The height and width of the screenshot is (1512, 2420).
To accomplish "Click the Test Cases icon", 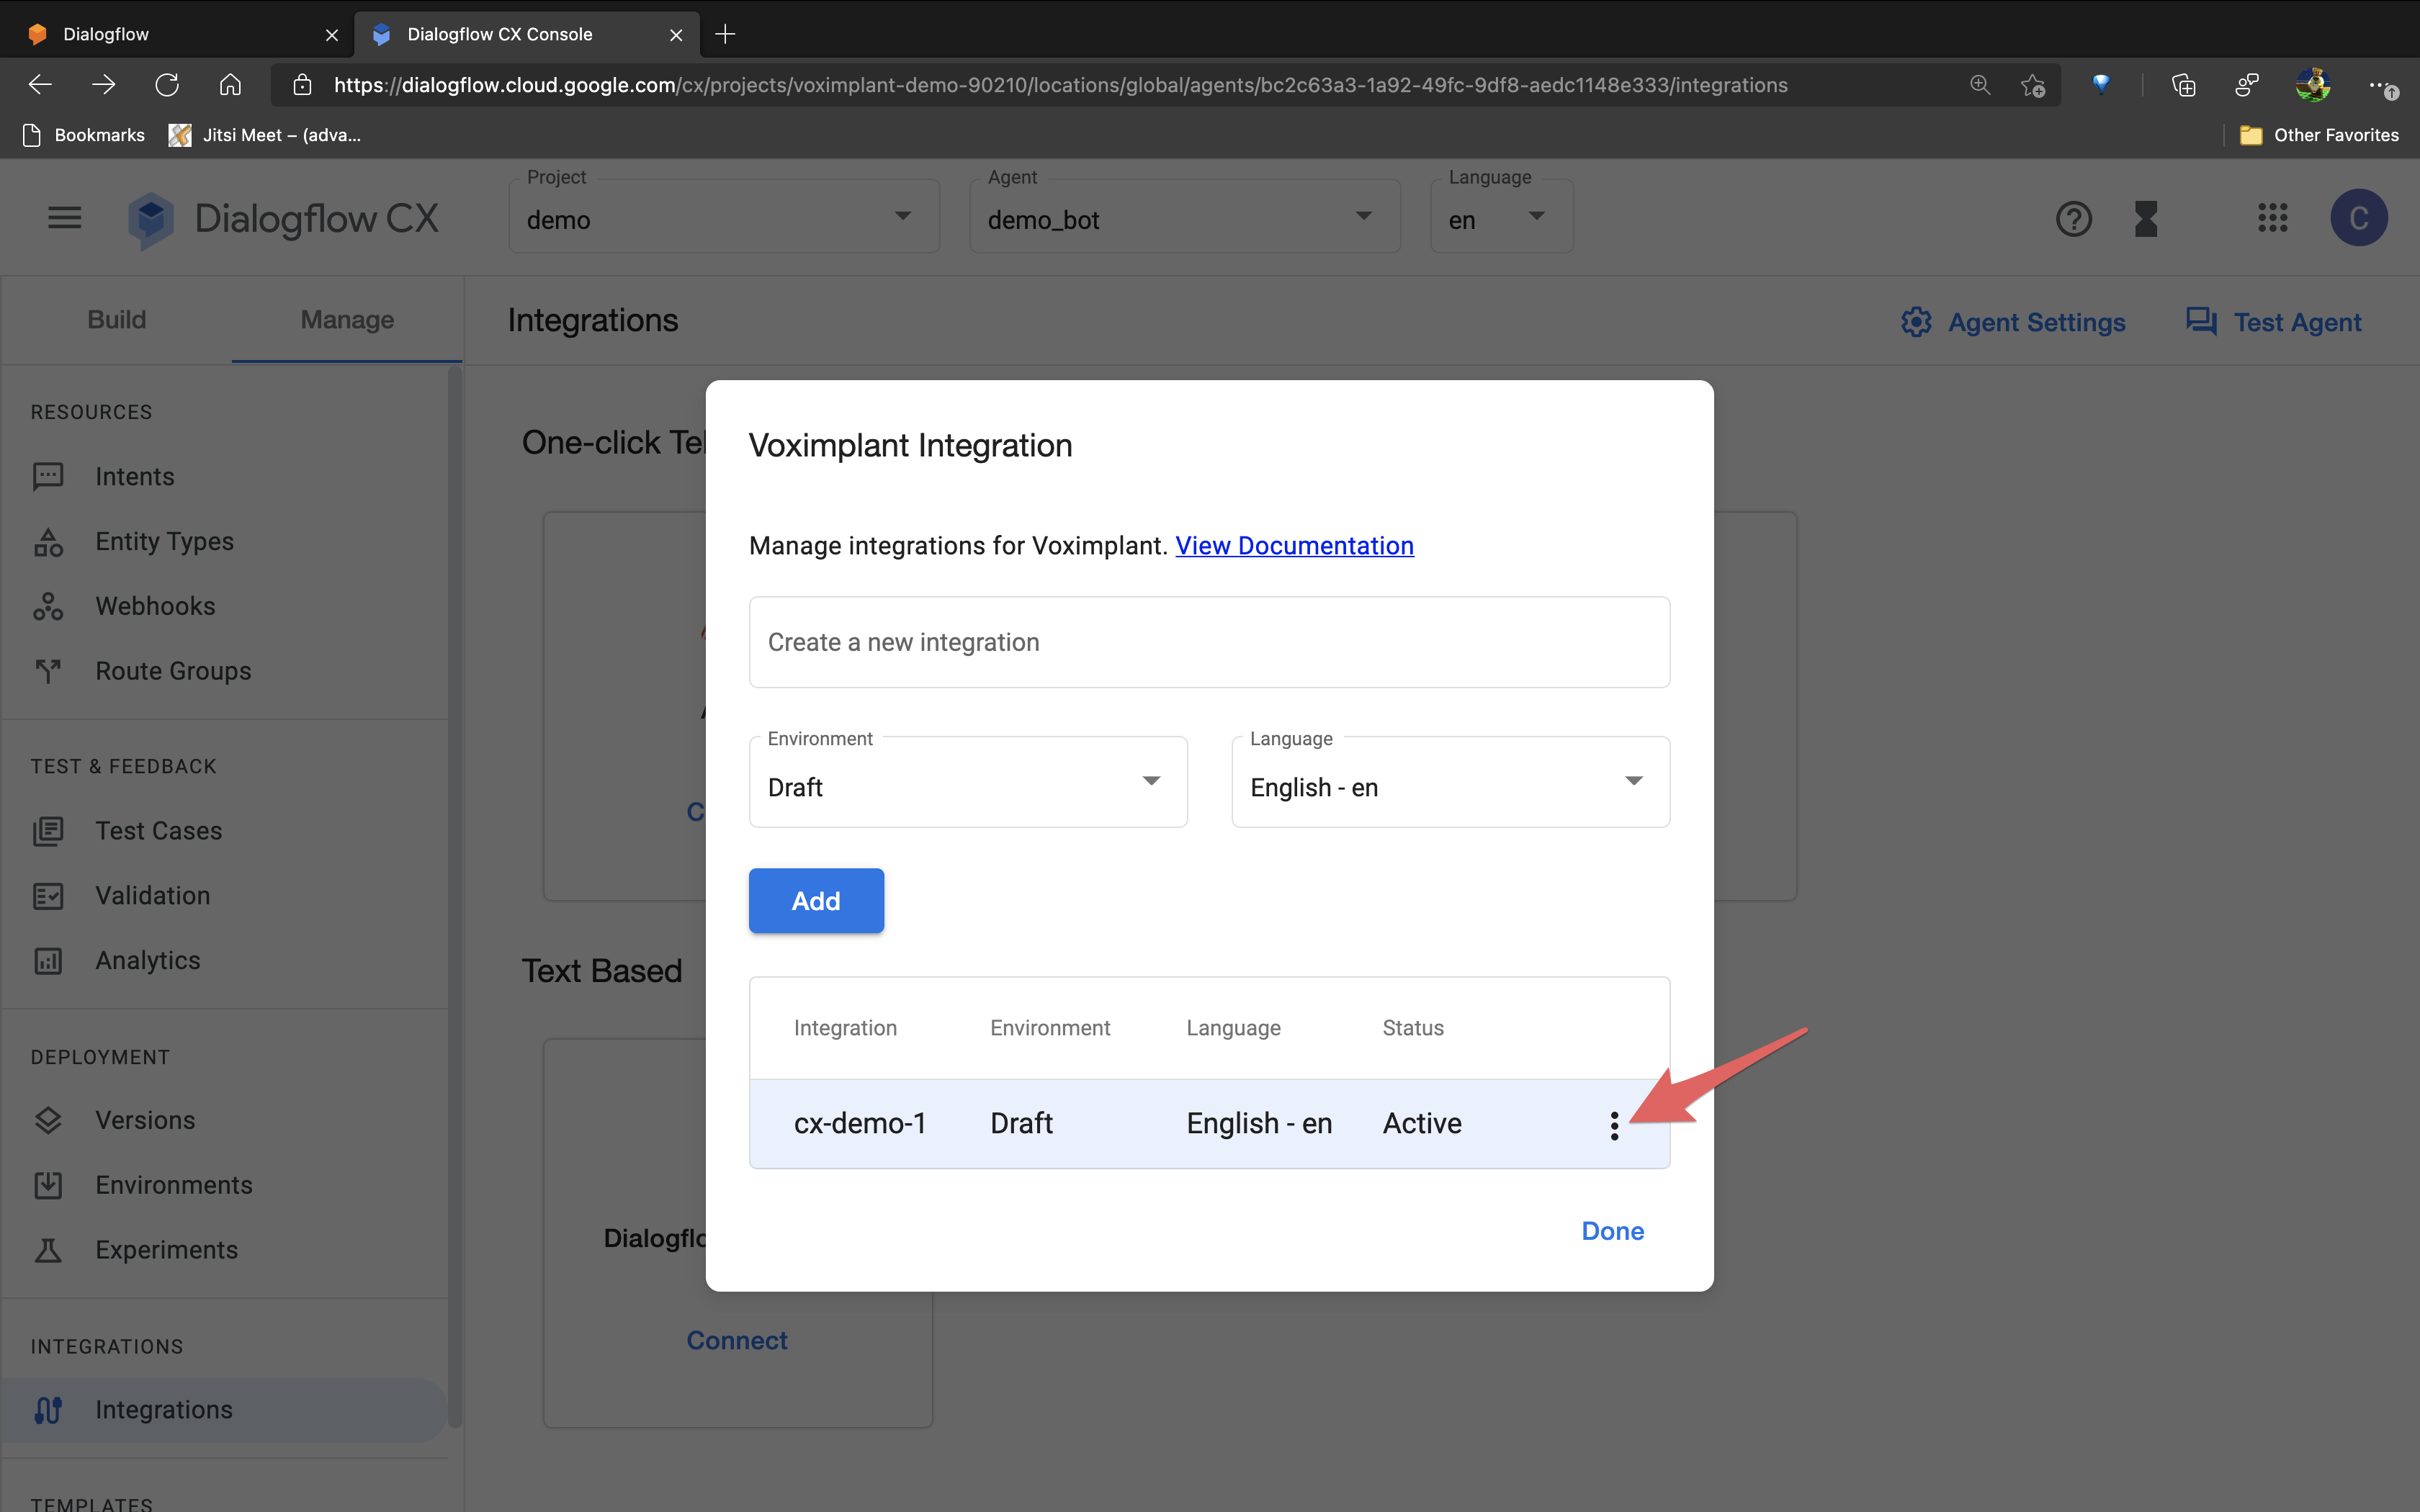I will pos(48,831).
